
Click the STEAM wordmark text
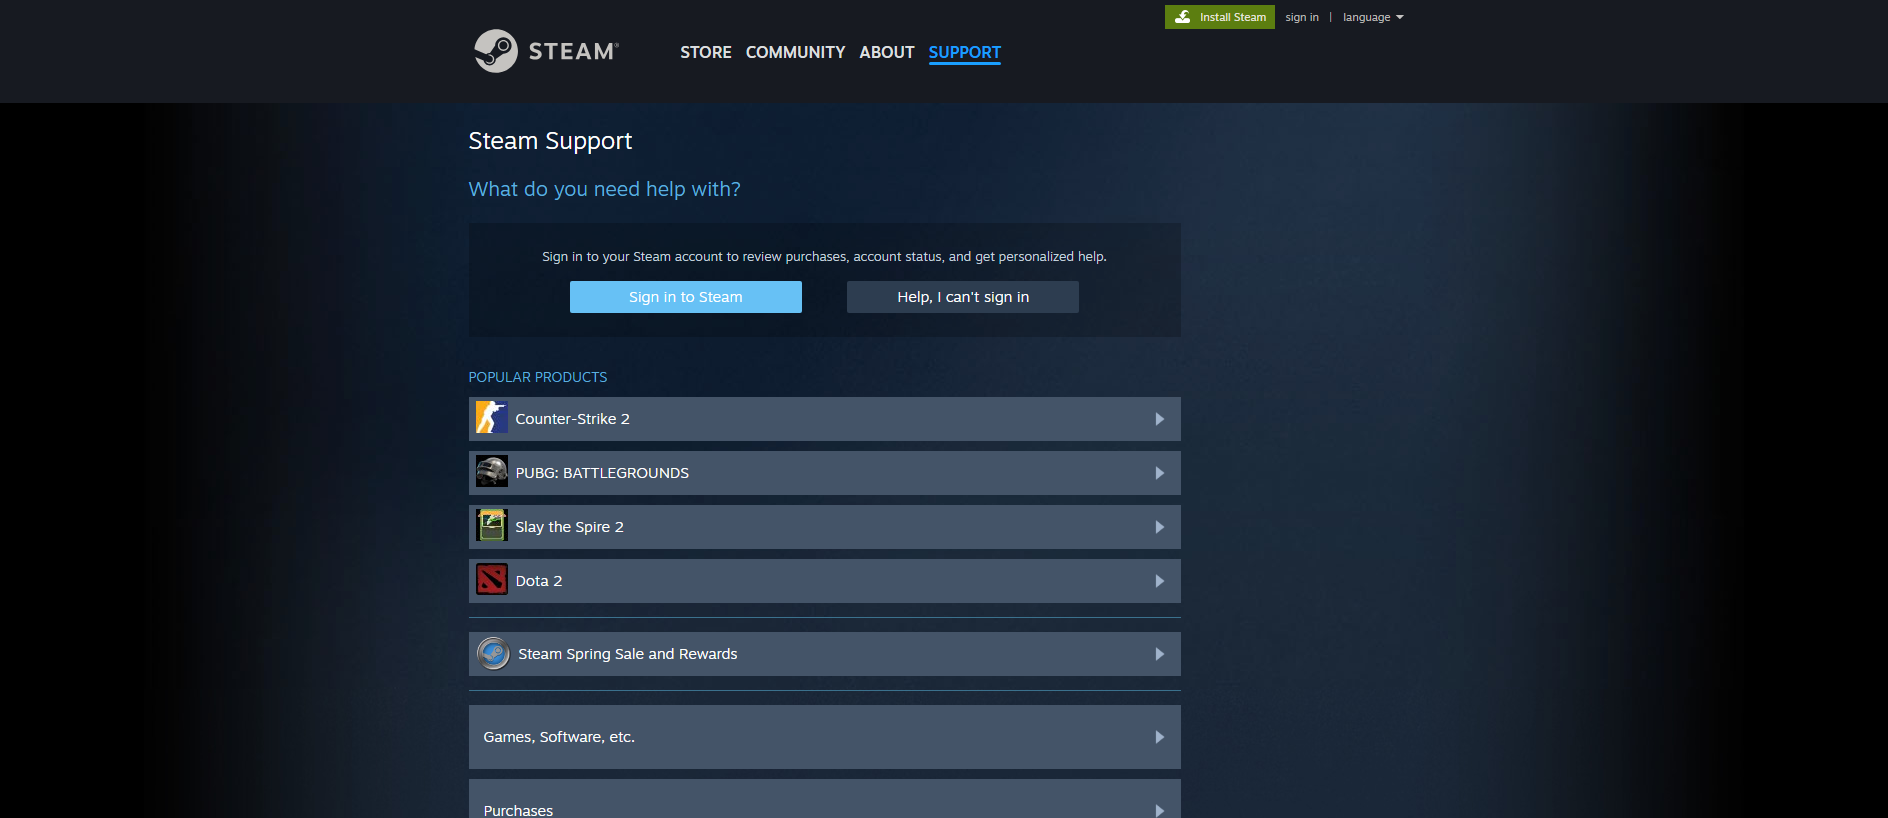(573, 51)
